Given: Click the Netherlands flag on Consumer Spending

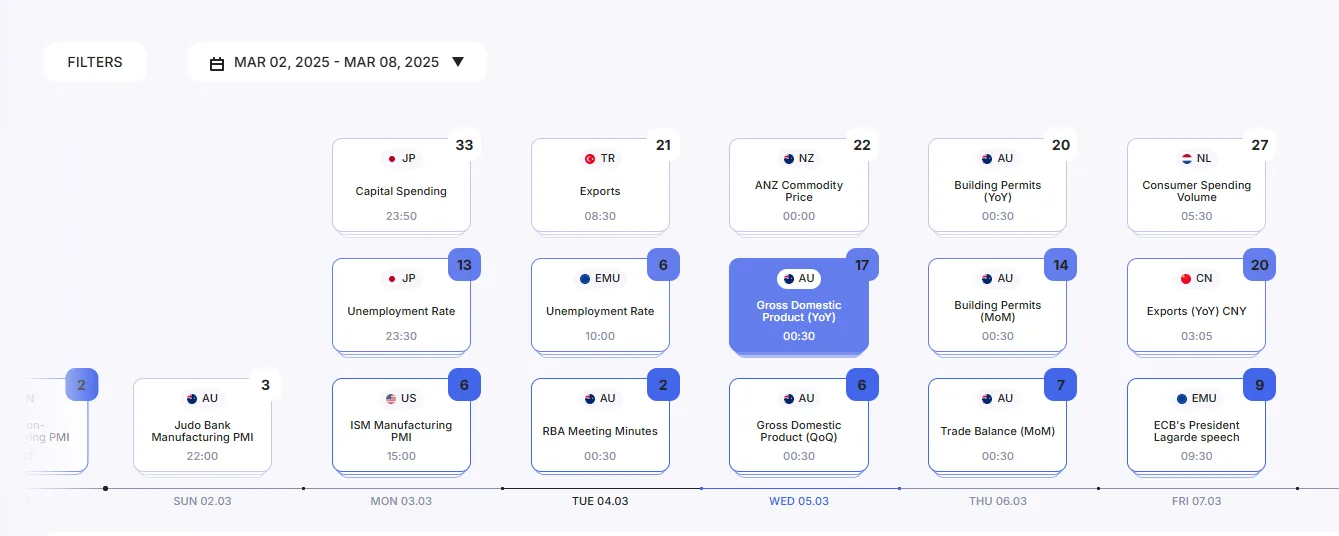Looking at the screenshot, I should (x=1187, y=159).
